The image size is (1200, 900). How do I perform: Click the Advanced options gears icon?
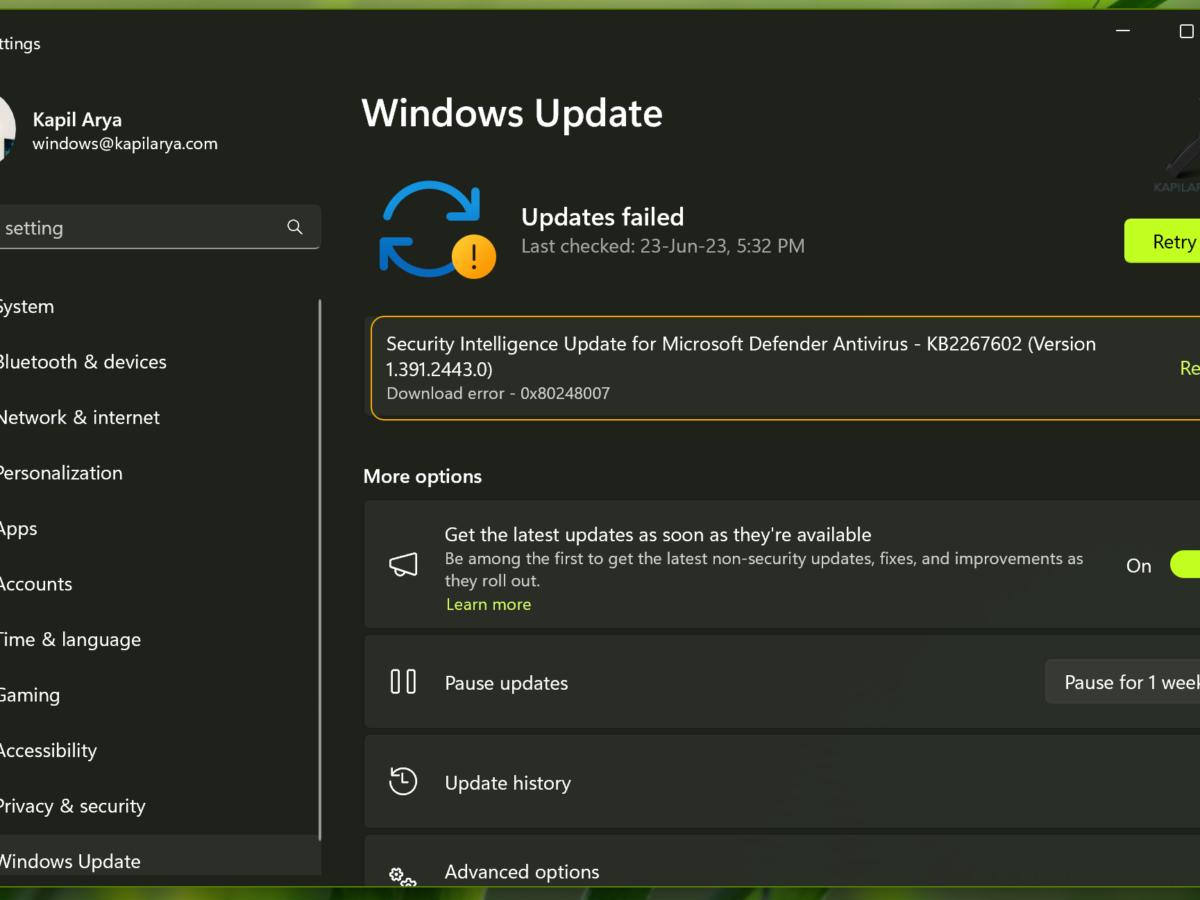coord(403,876)
